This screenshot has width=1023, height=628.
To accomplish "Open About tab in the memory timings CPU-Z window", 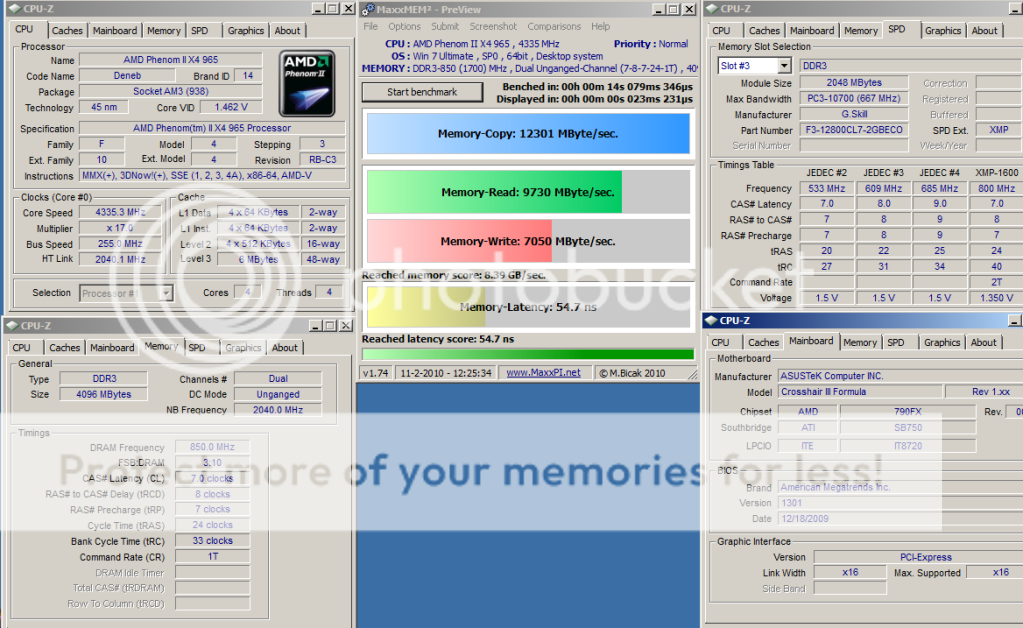I will 284,348.
